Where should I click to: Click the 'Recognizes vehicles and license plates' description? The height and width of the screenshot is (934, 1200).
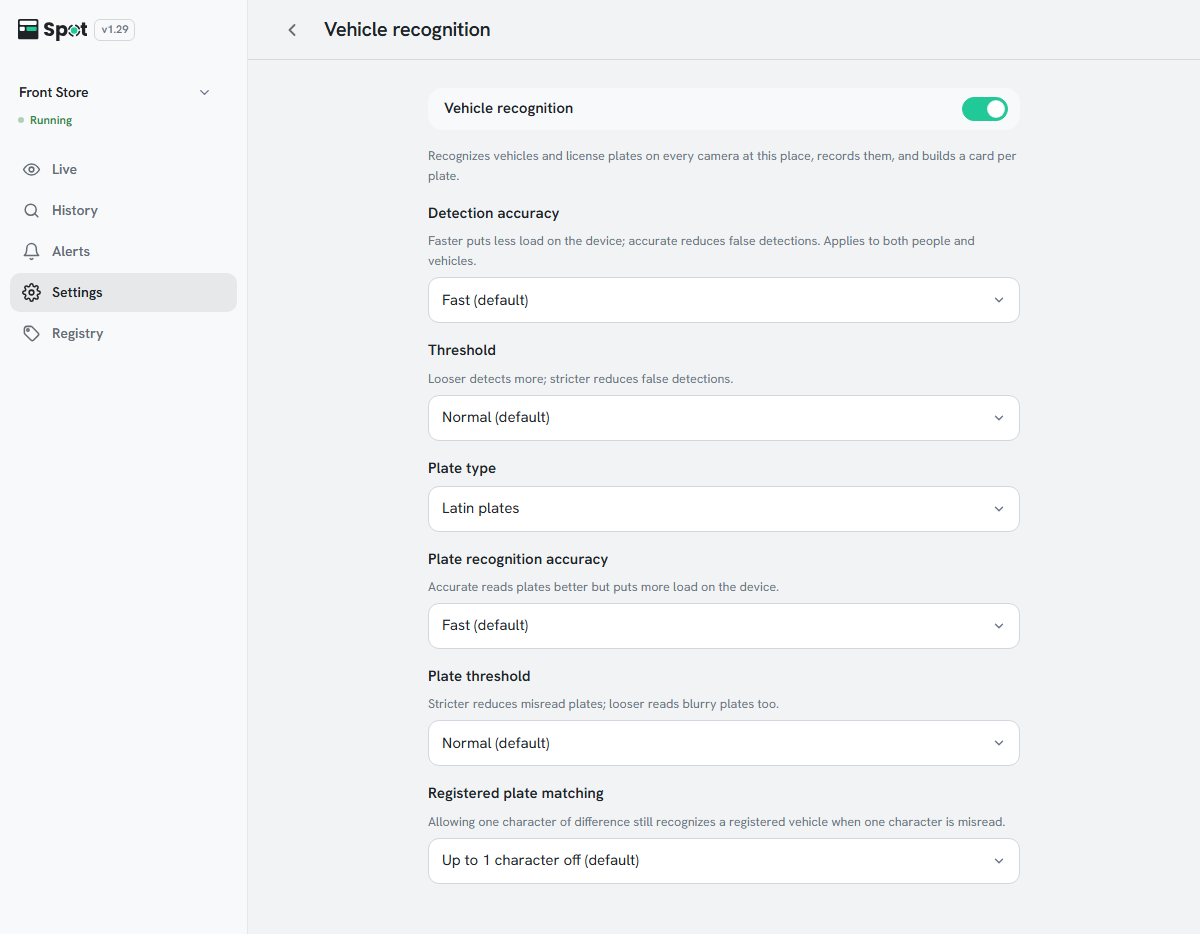(x=722, y=167)
